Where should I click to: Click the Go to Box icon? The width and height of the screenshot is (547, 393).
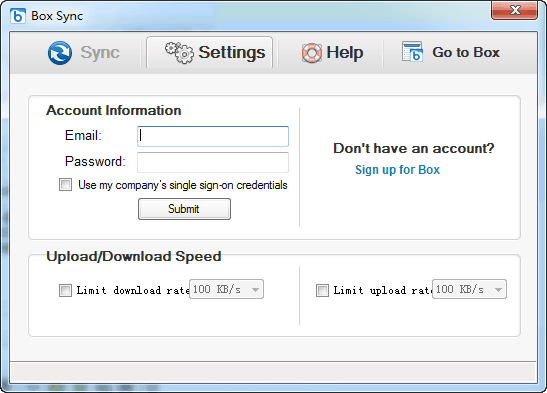click(x=412, y=52)
